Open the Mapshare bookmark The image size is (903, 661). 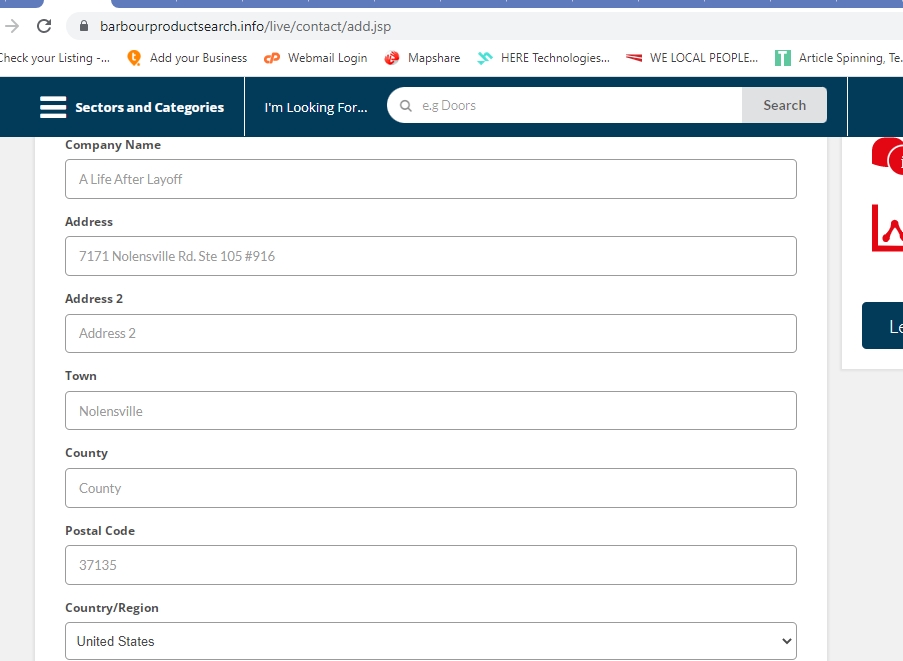click(x=422, y=58)
